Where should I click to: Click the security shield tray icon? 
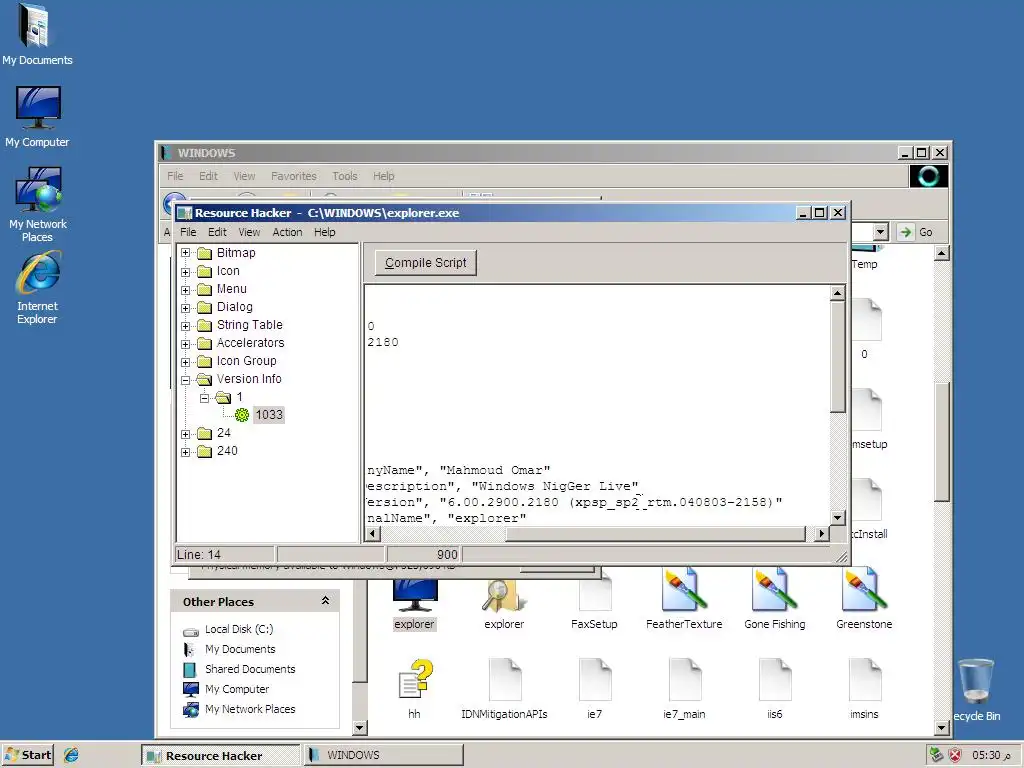click(x=955, y=755)
